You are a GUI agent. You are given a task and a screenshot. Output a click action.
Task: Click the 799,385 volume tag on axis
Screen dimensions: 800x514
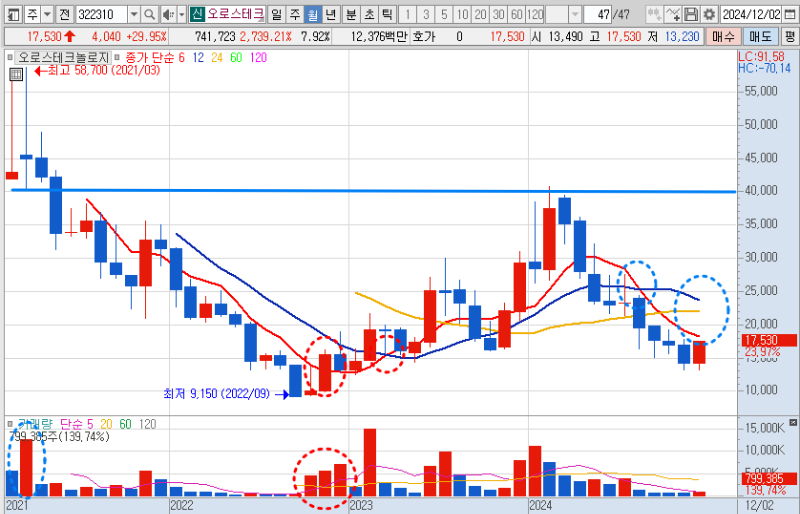[x=767, y=479]
